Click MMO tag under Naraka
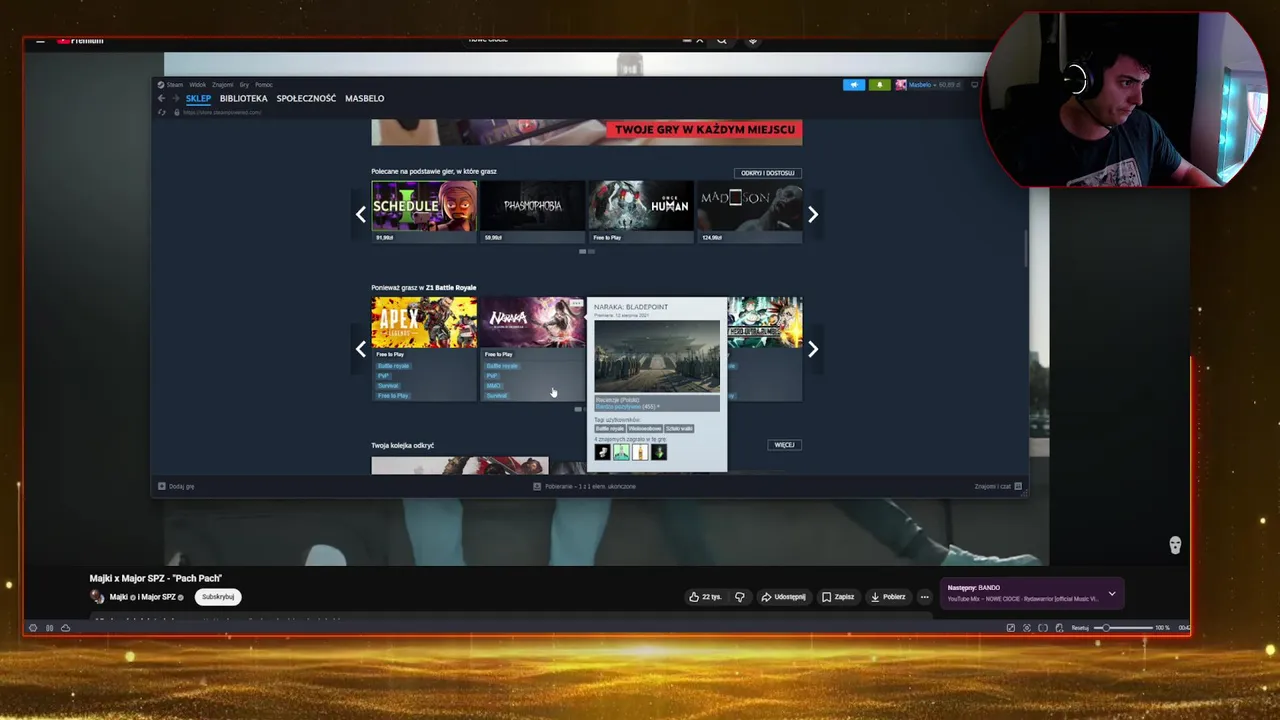1280x720 pixels. (x=493, y=386)
